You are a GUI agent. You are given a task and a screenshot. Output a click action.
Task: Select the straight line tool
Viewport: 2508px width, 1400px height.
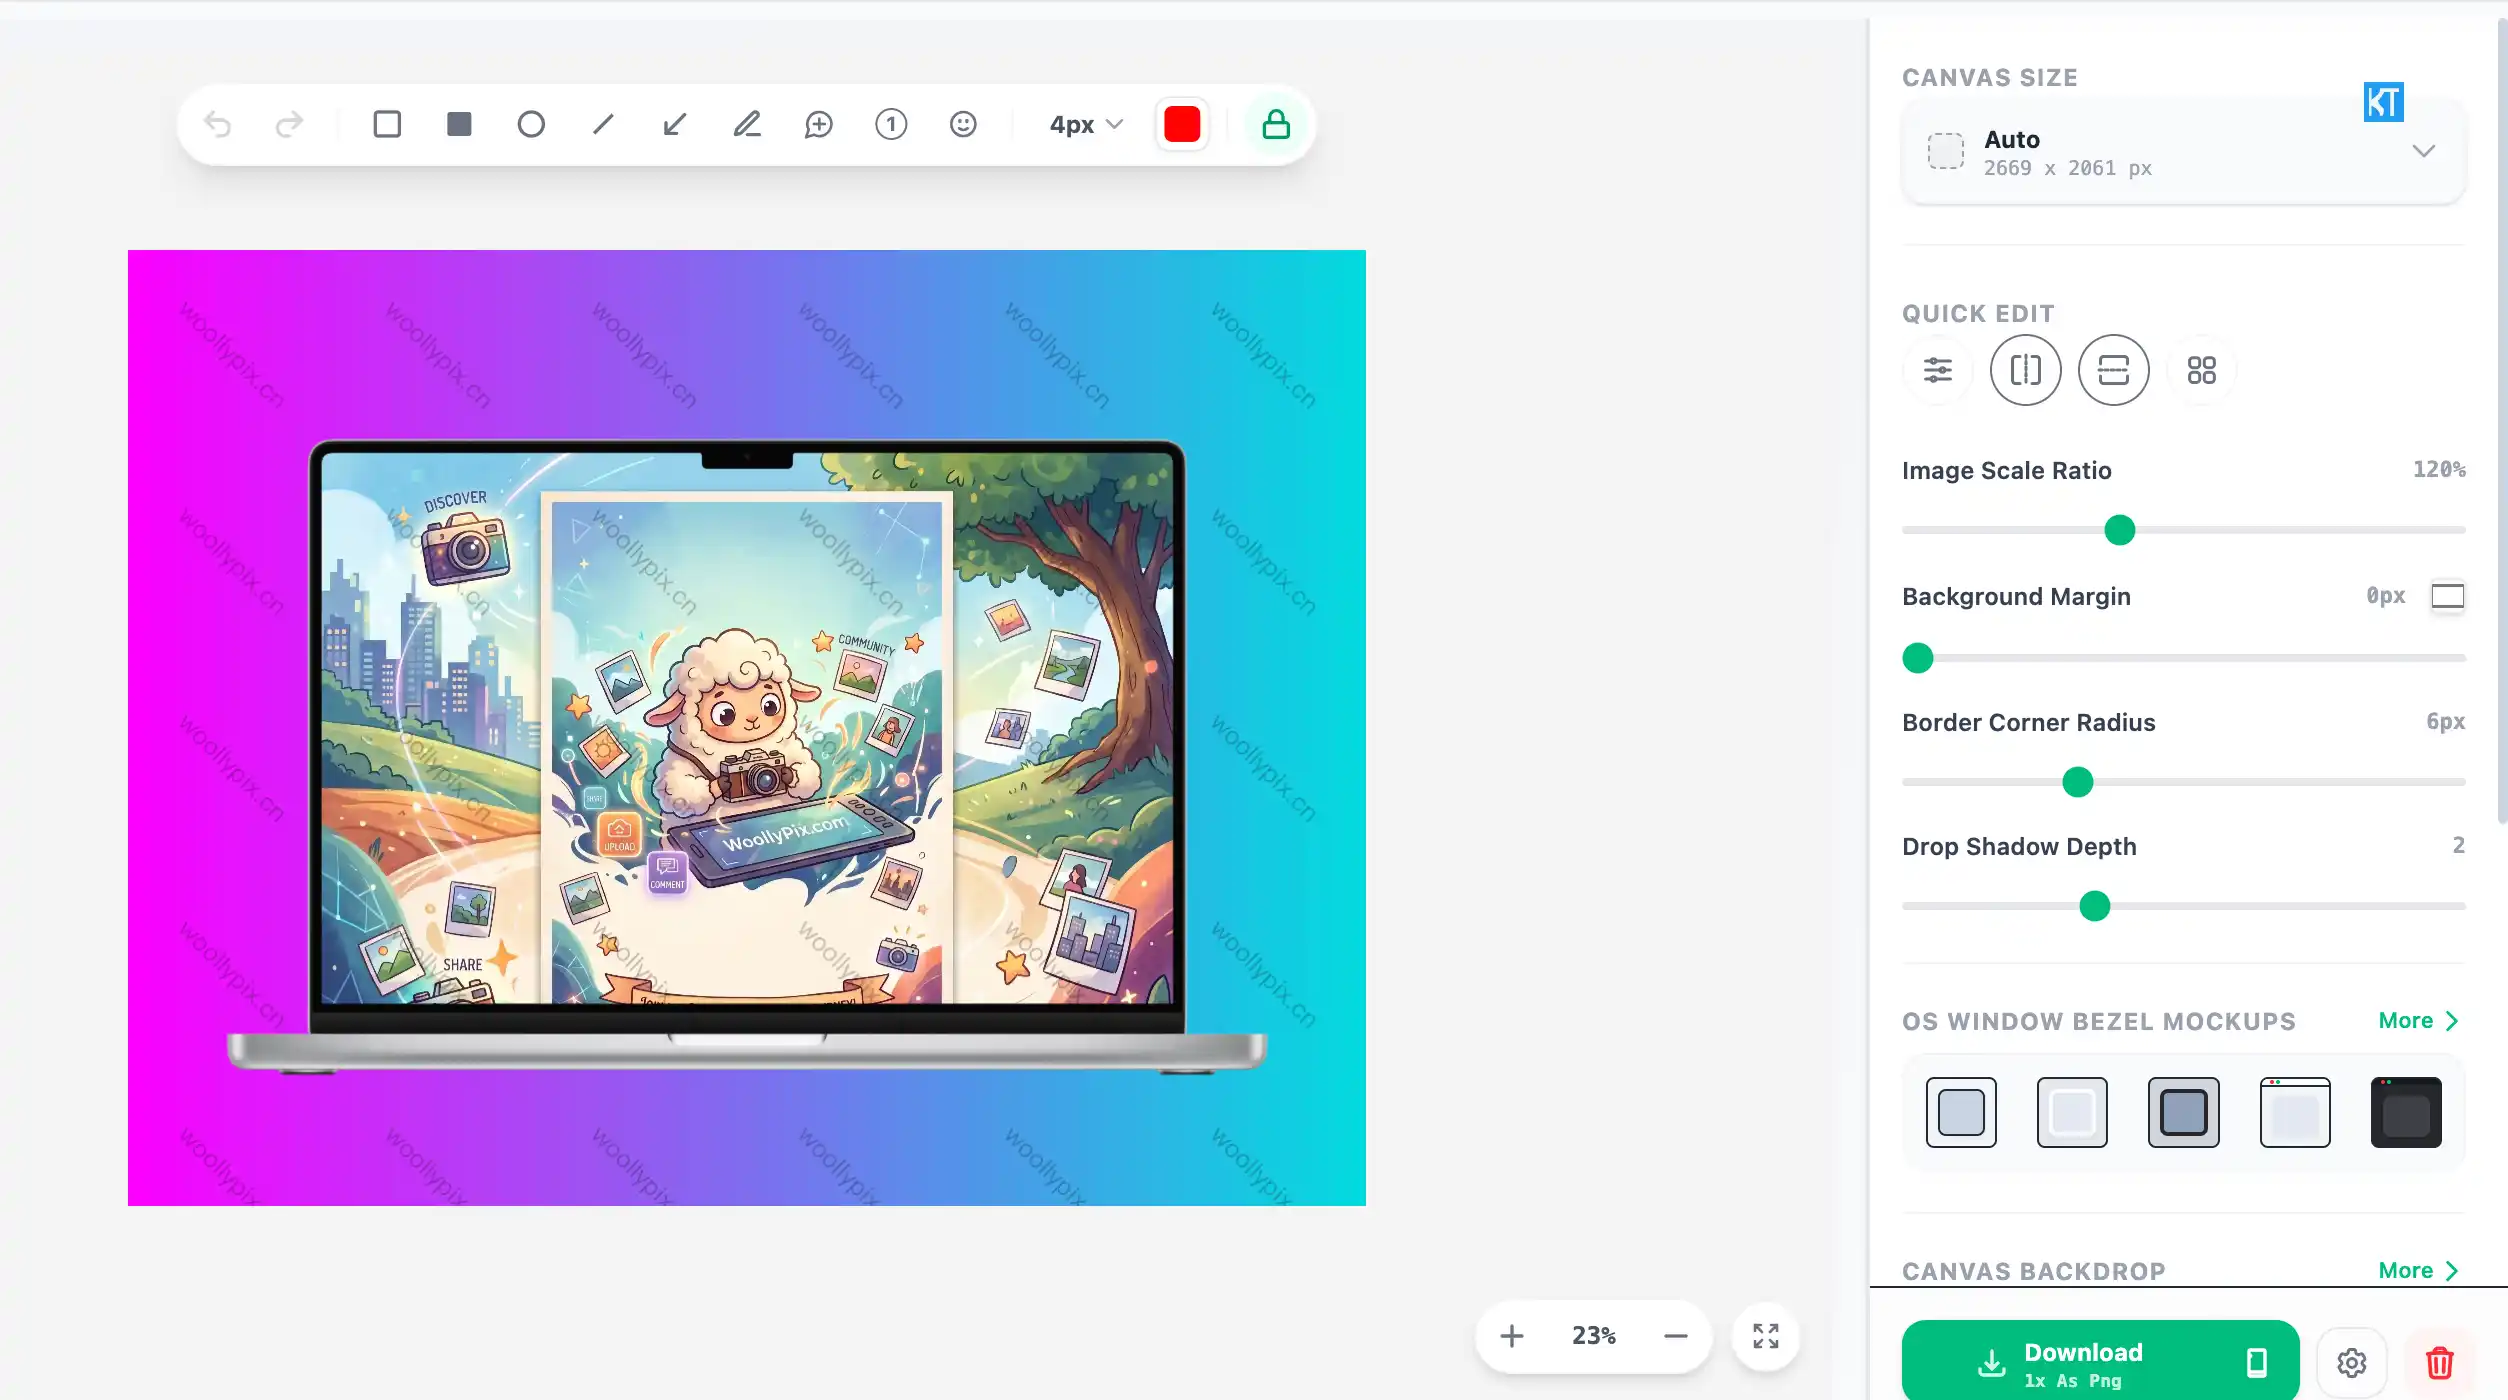coord(603,124)
